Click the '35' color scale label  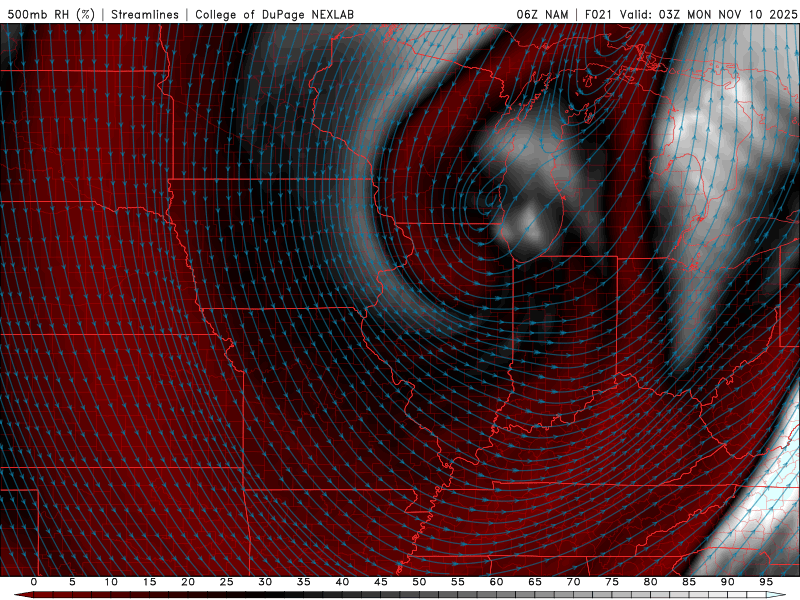click(x=304, y=582)
